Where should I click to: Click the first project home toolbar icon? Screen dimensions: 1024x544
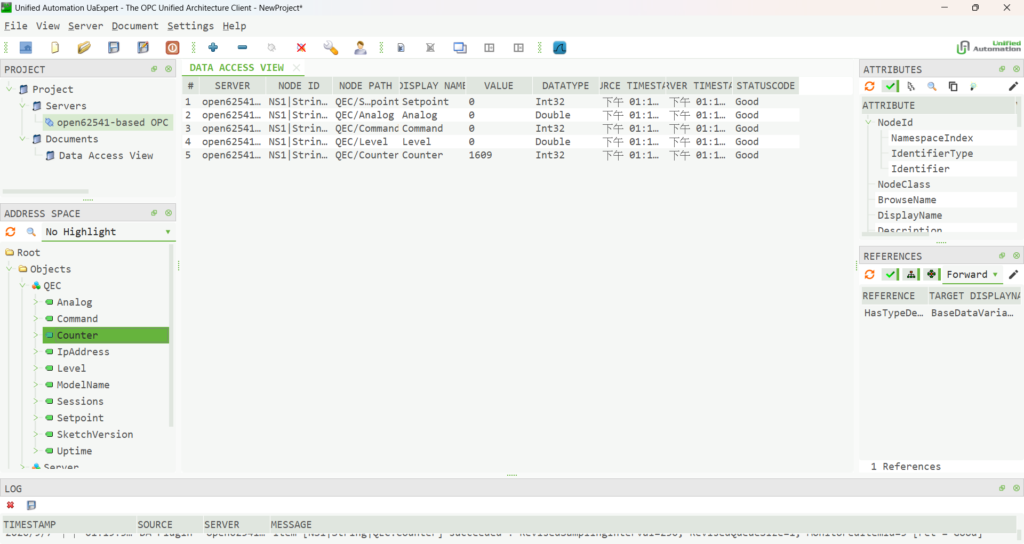(25, 48)
